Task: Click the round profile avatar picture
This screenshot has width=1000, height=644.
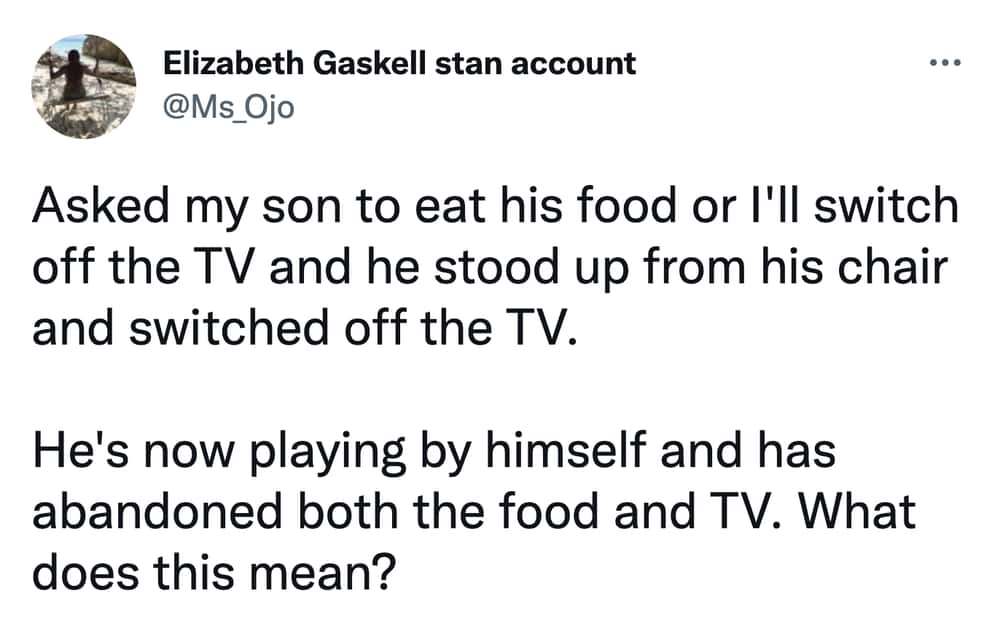Action: (x=84, y=87)
